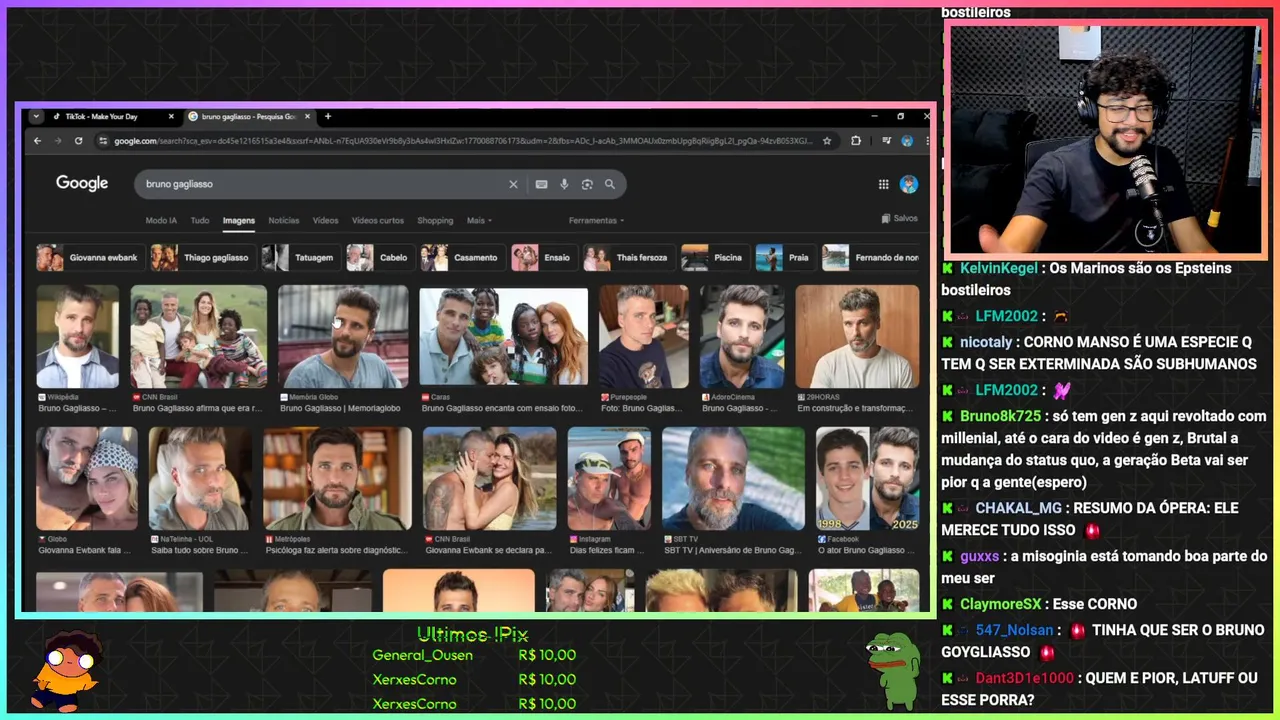Filter by Cabelo chip
This screenshot has height=720, width=1280.
[x=380, y=257]
